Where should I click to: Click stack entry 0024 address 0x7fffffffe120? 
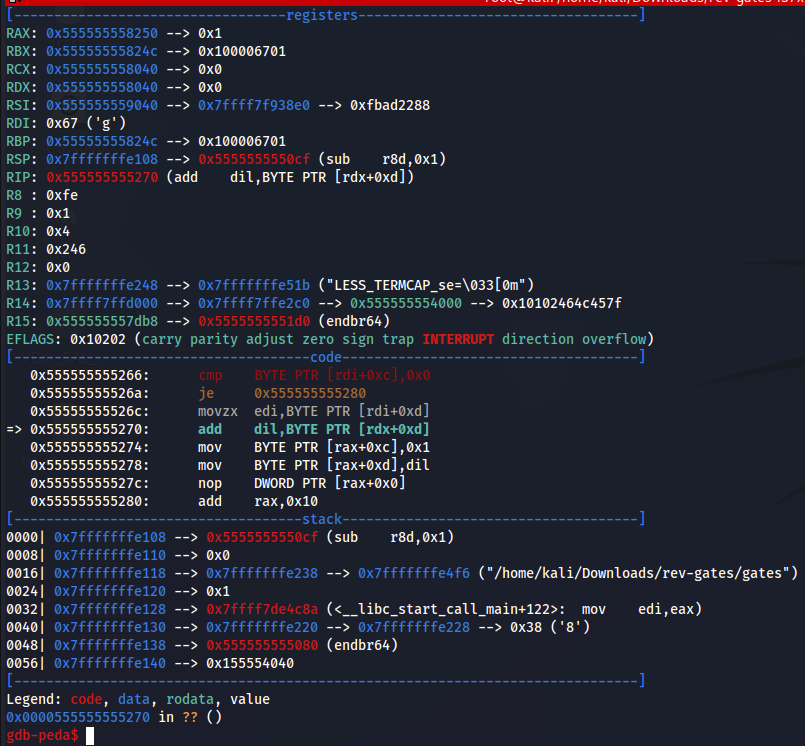(x=110, y=591)
